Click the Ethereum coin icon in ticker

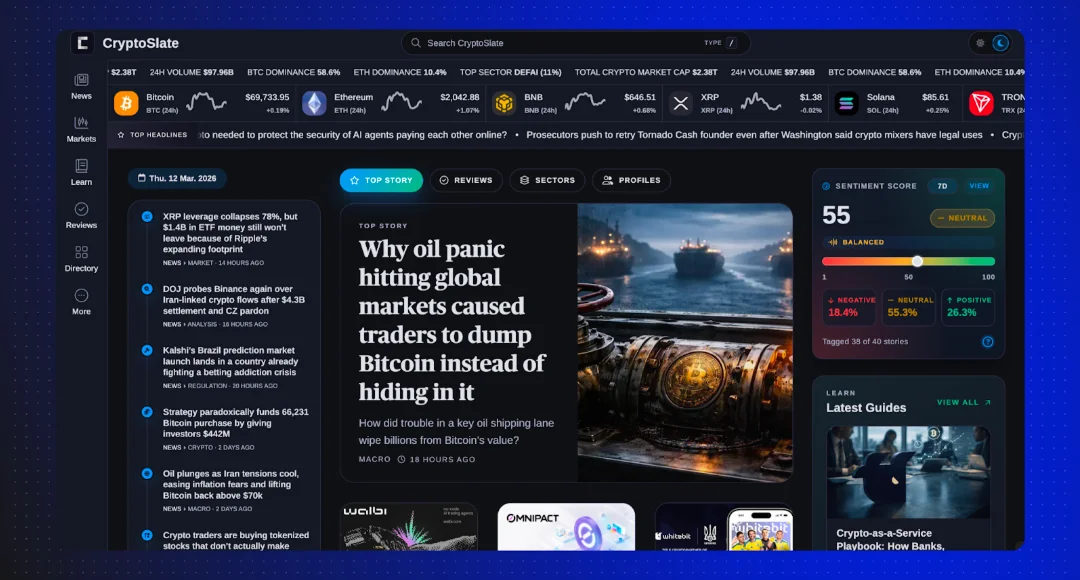tap(314, 103)
